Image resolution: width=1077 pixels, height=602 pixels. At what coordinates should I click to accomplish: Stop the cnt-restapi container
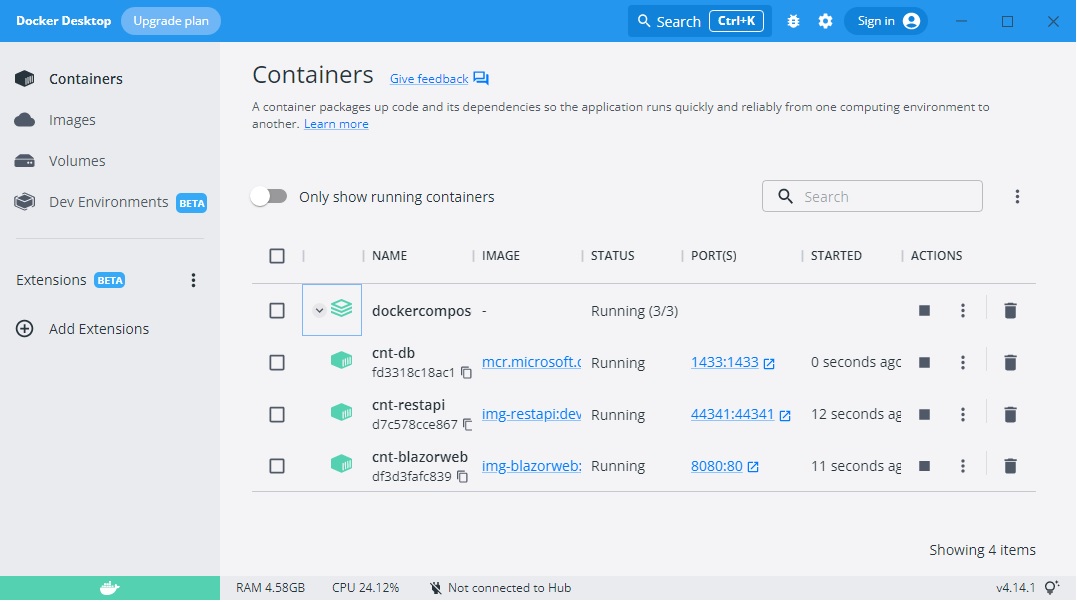tap(925, 414)
